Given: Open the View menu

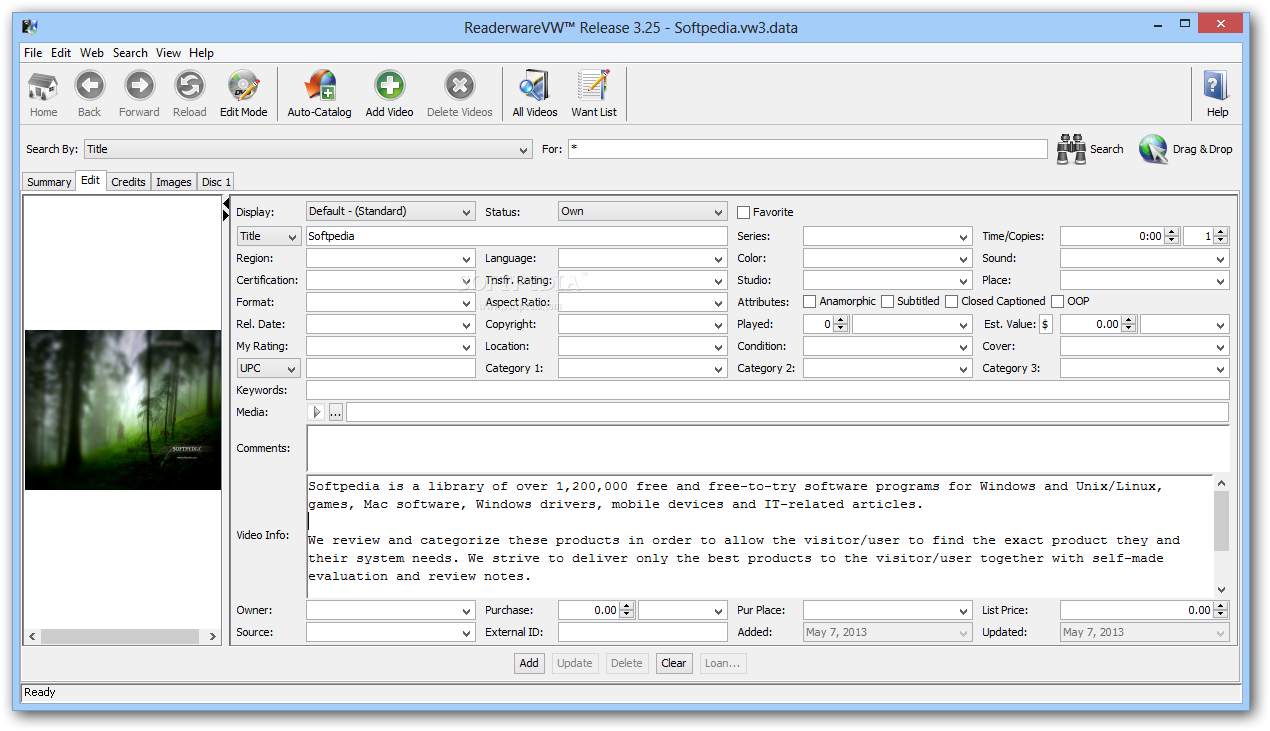Looking at the screenshot, I should pos(168,53).
